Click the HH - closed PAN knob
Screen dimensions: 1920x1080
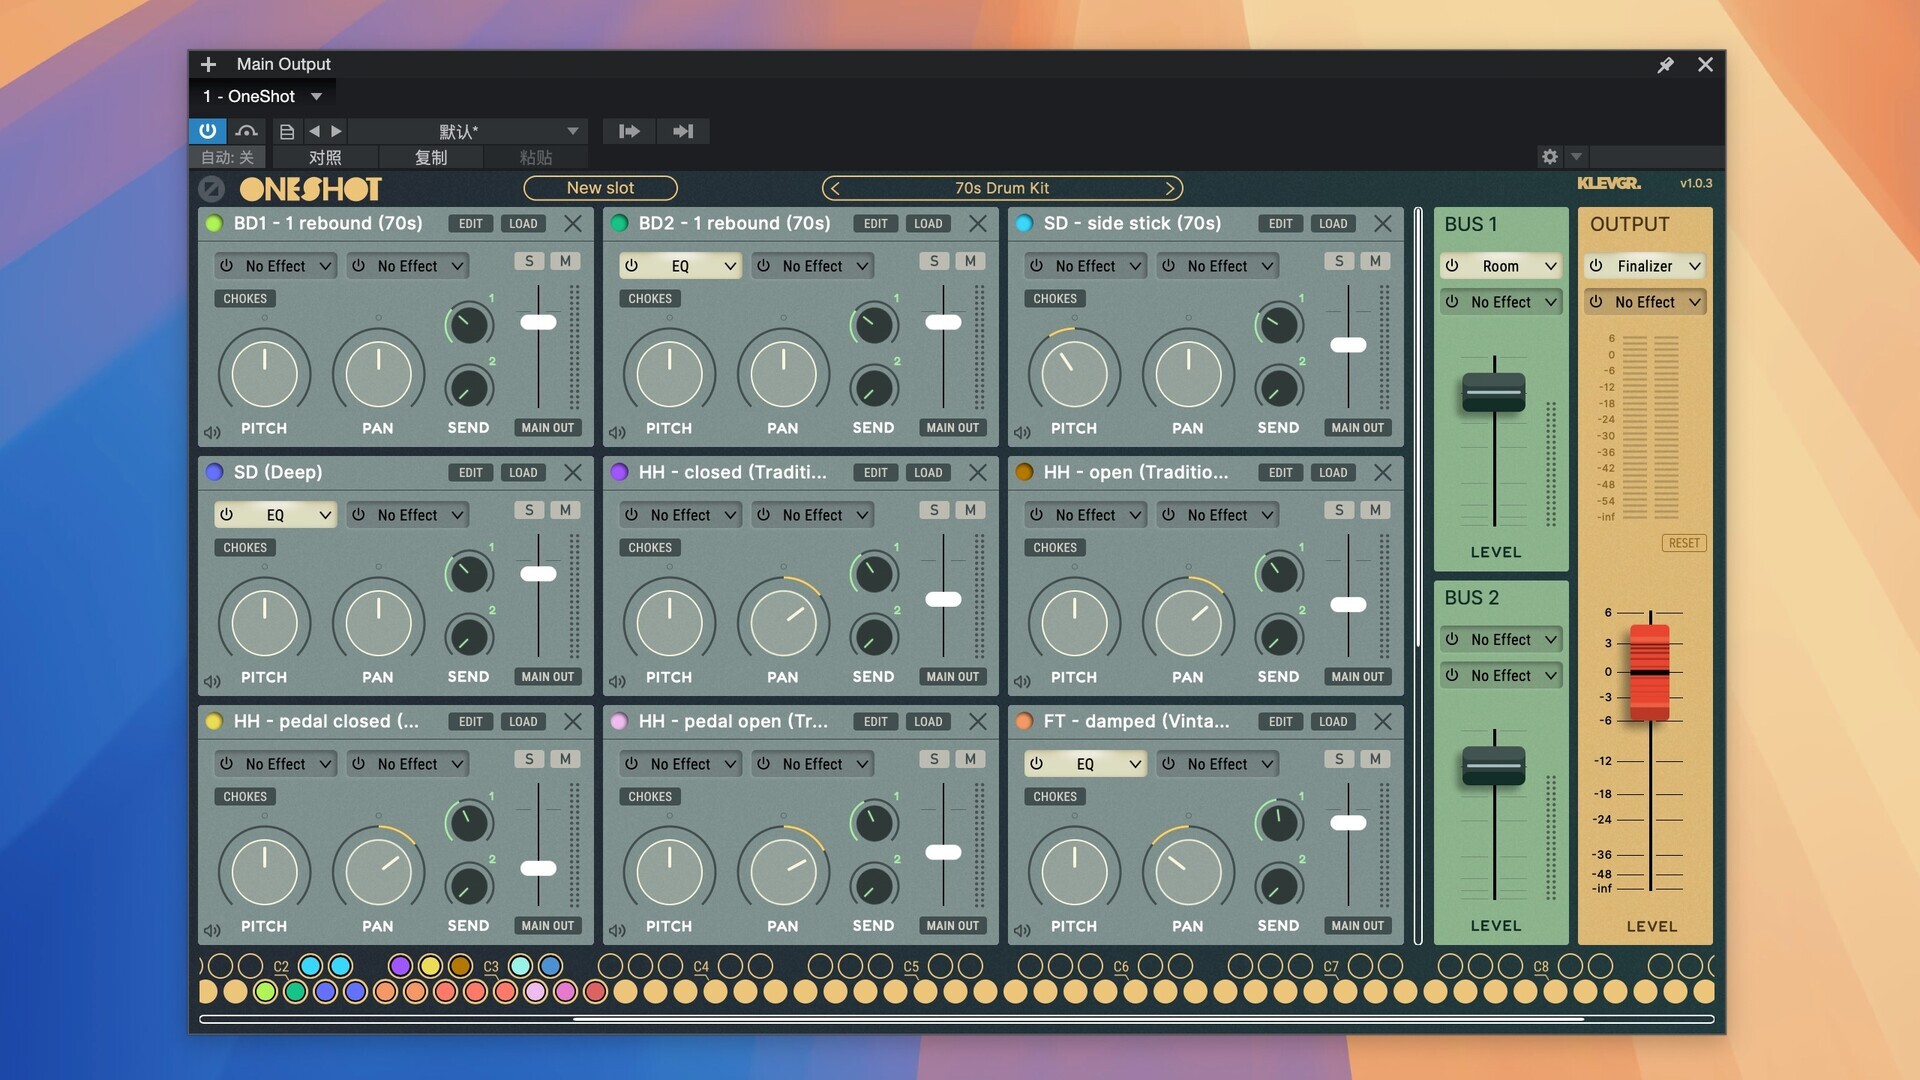pos(783,623)
